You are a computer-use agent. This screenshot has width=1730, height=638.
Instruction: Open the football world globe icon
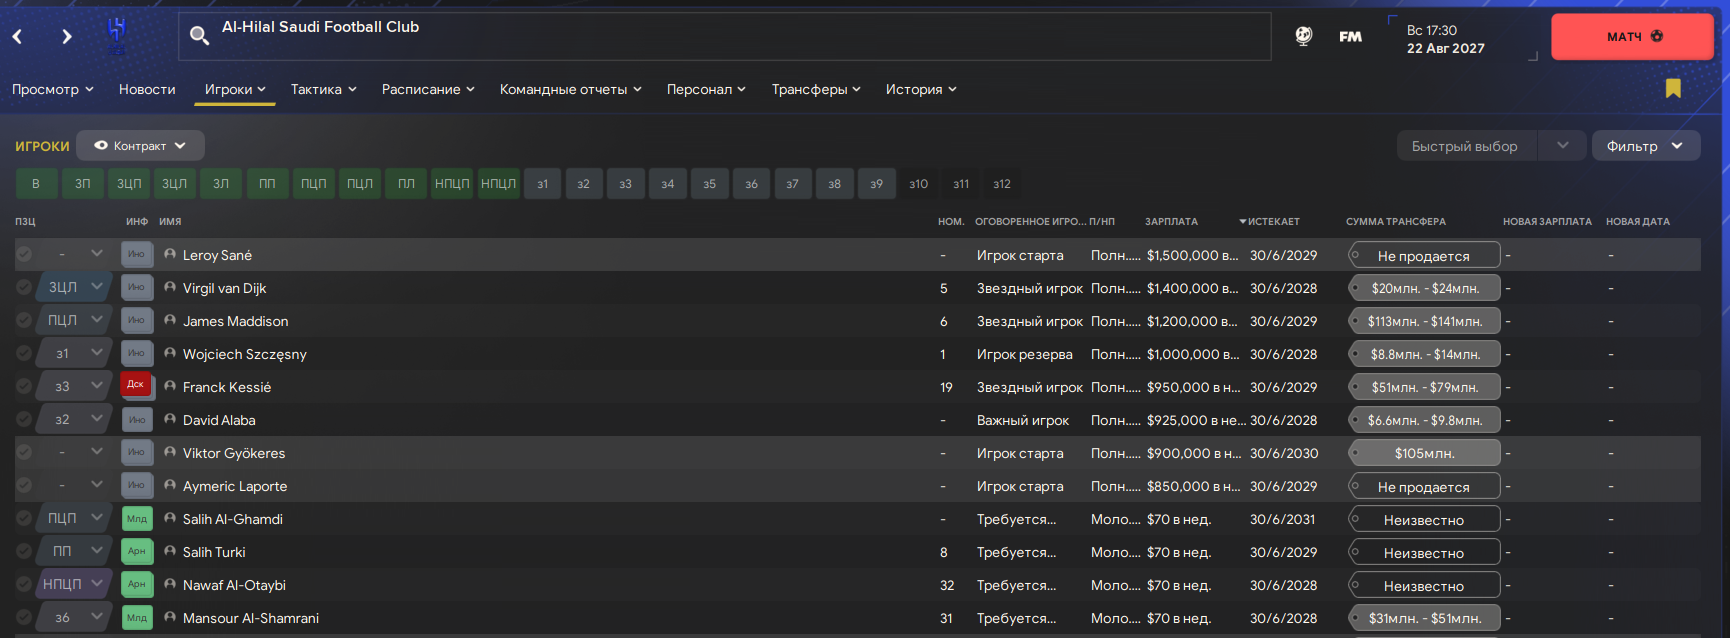pyautogui.click(x=1304, y=36)
